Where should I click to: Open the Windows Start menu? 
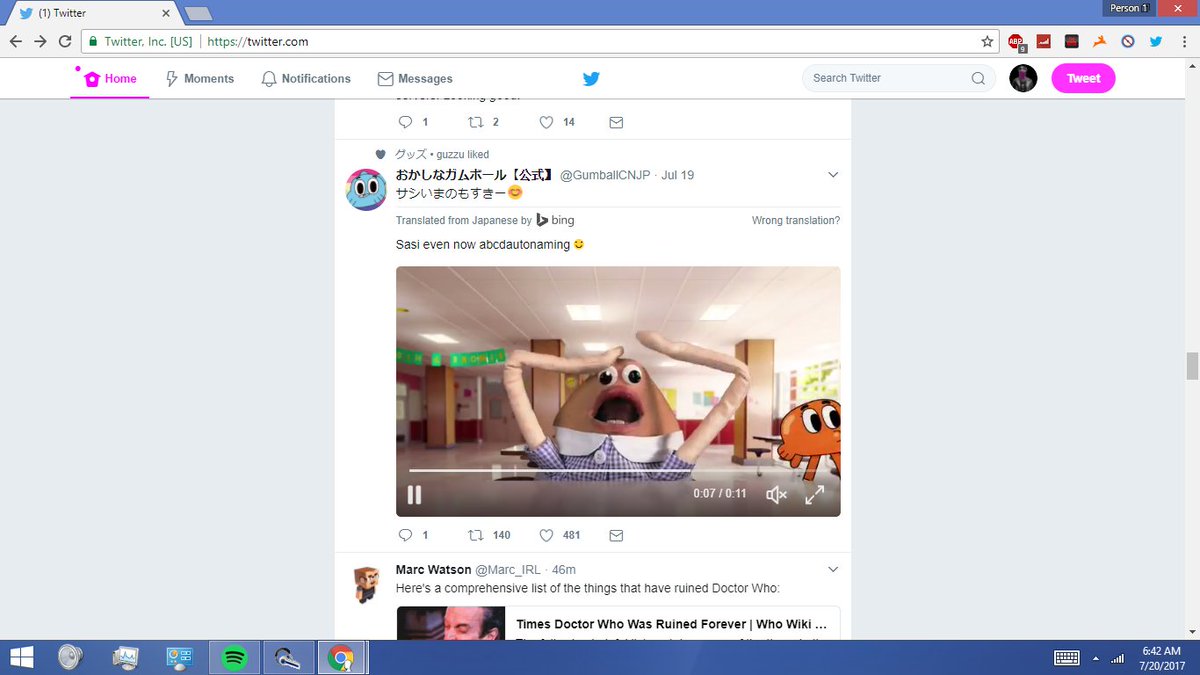pos(21,657)
